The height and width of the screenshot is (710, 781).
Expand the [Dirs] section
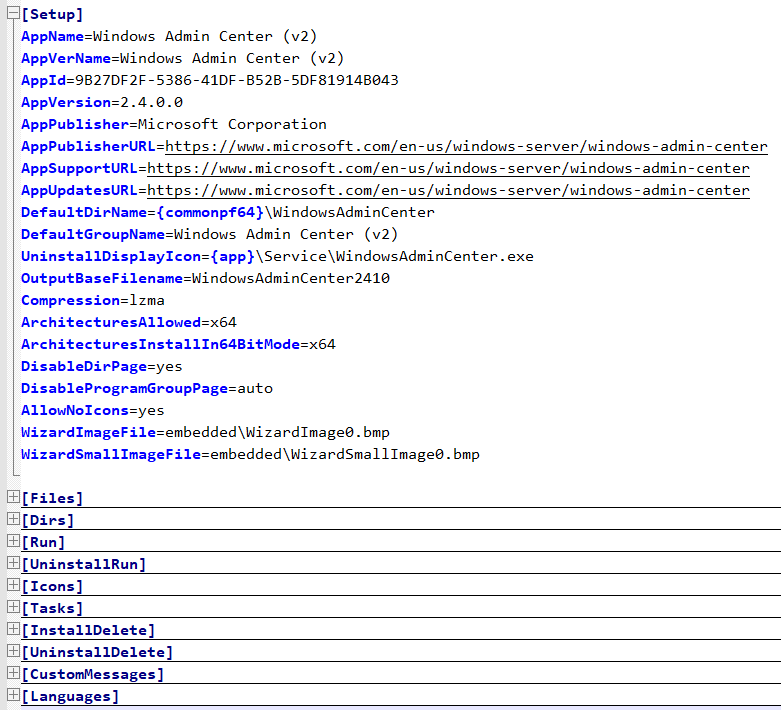point(12,519)
